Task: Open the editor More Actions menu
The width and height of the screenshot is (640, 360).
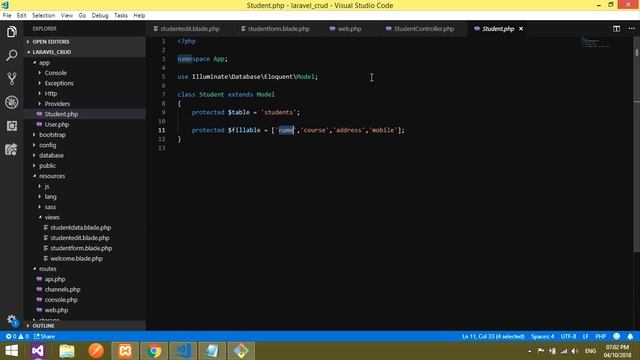Action: 631,29
